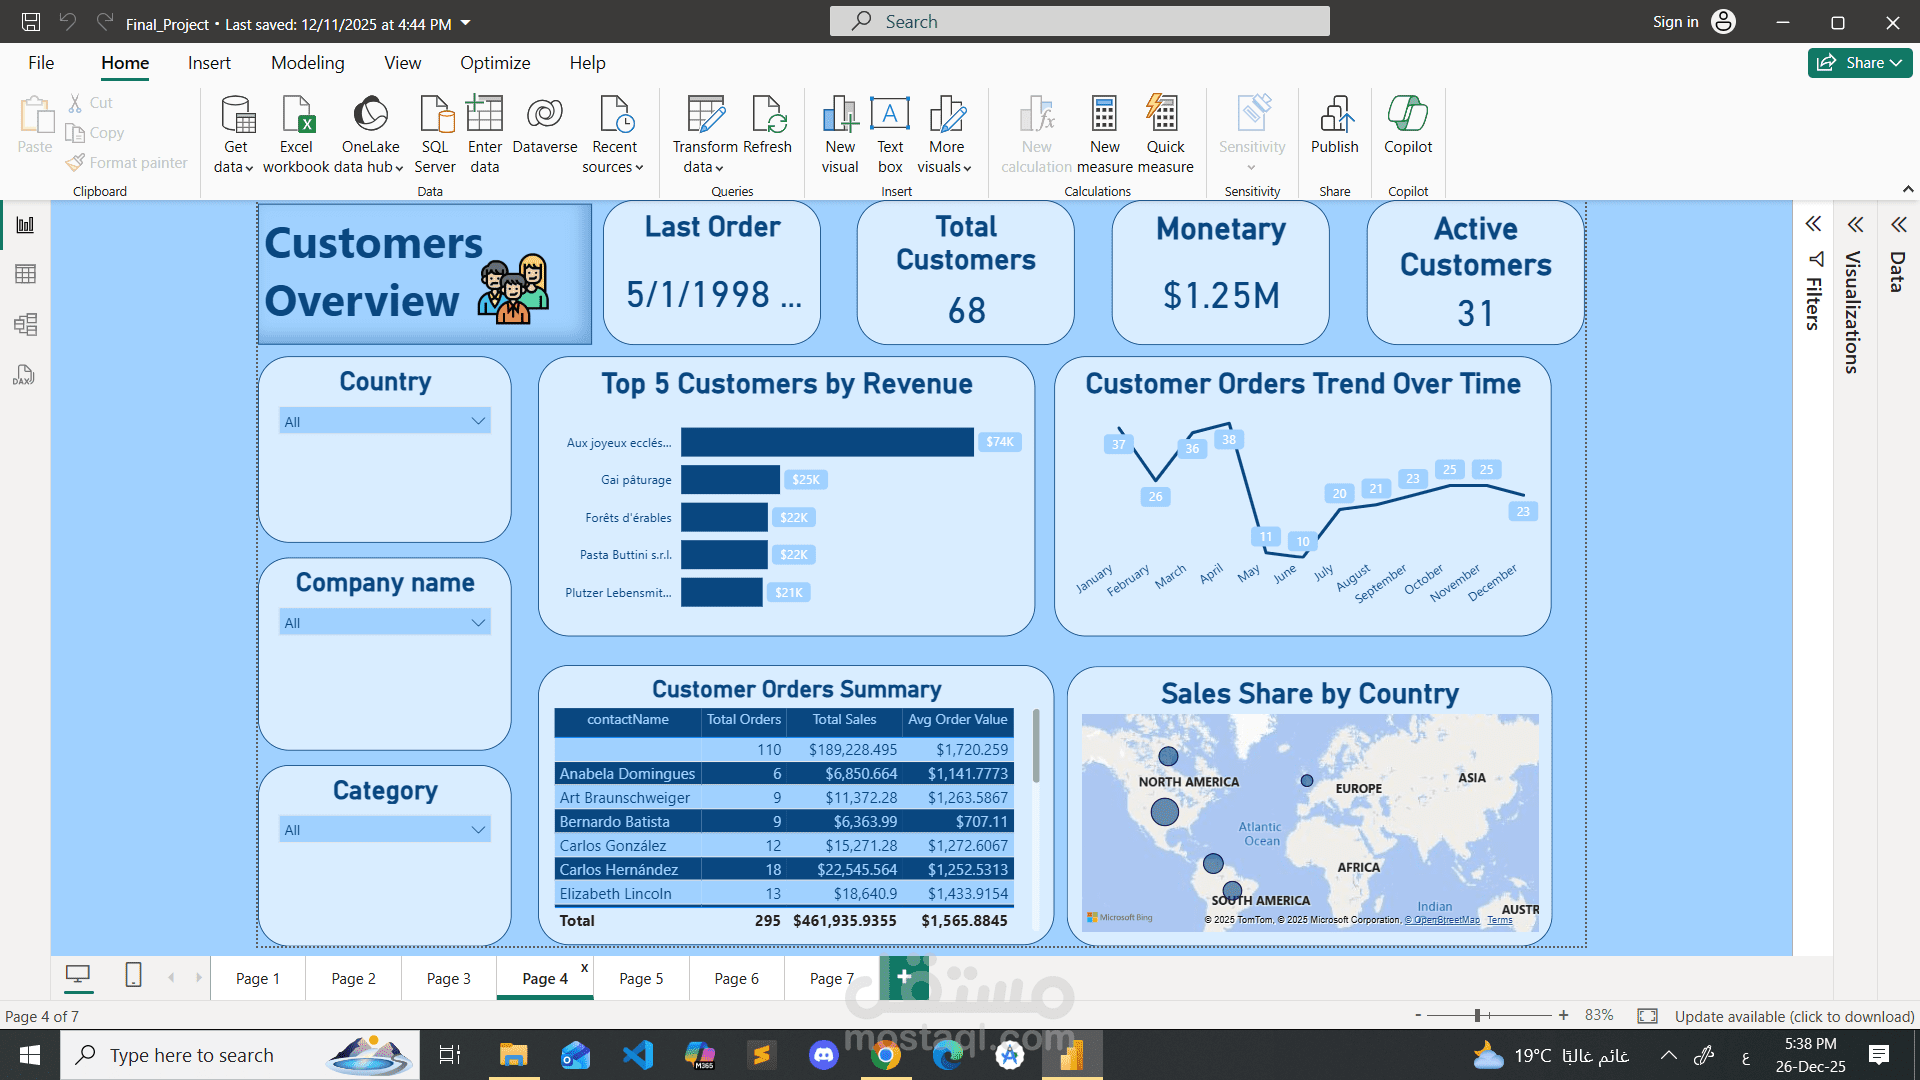1920x1080 pixels.
Task: Switch to mobile layout view
Action: pyautogui.click(x=133, y=975)
